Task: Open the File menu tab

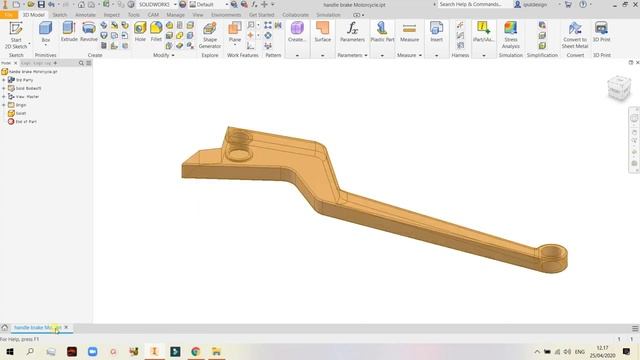Action: click(9, 15)
